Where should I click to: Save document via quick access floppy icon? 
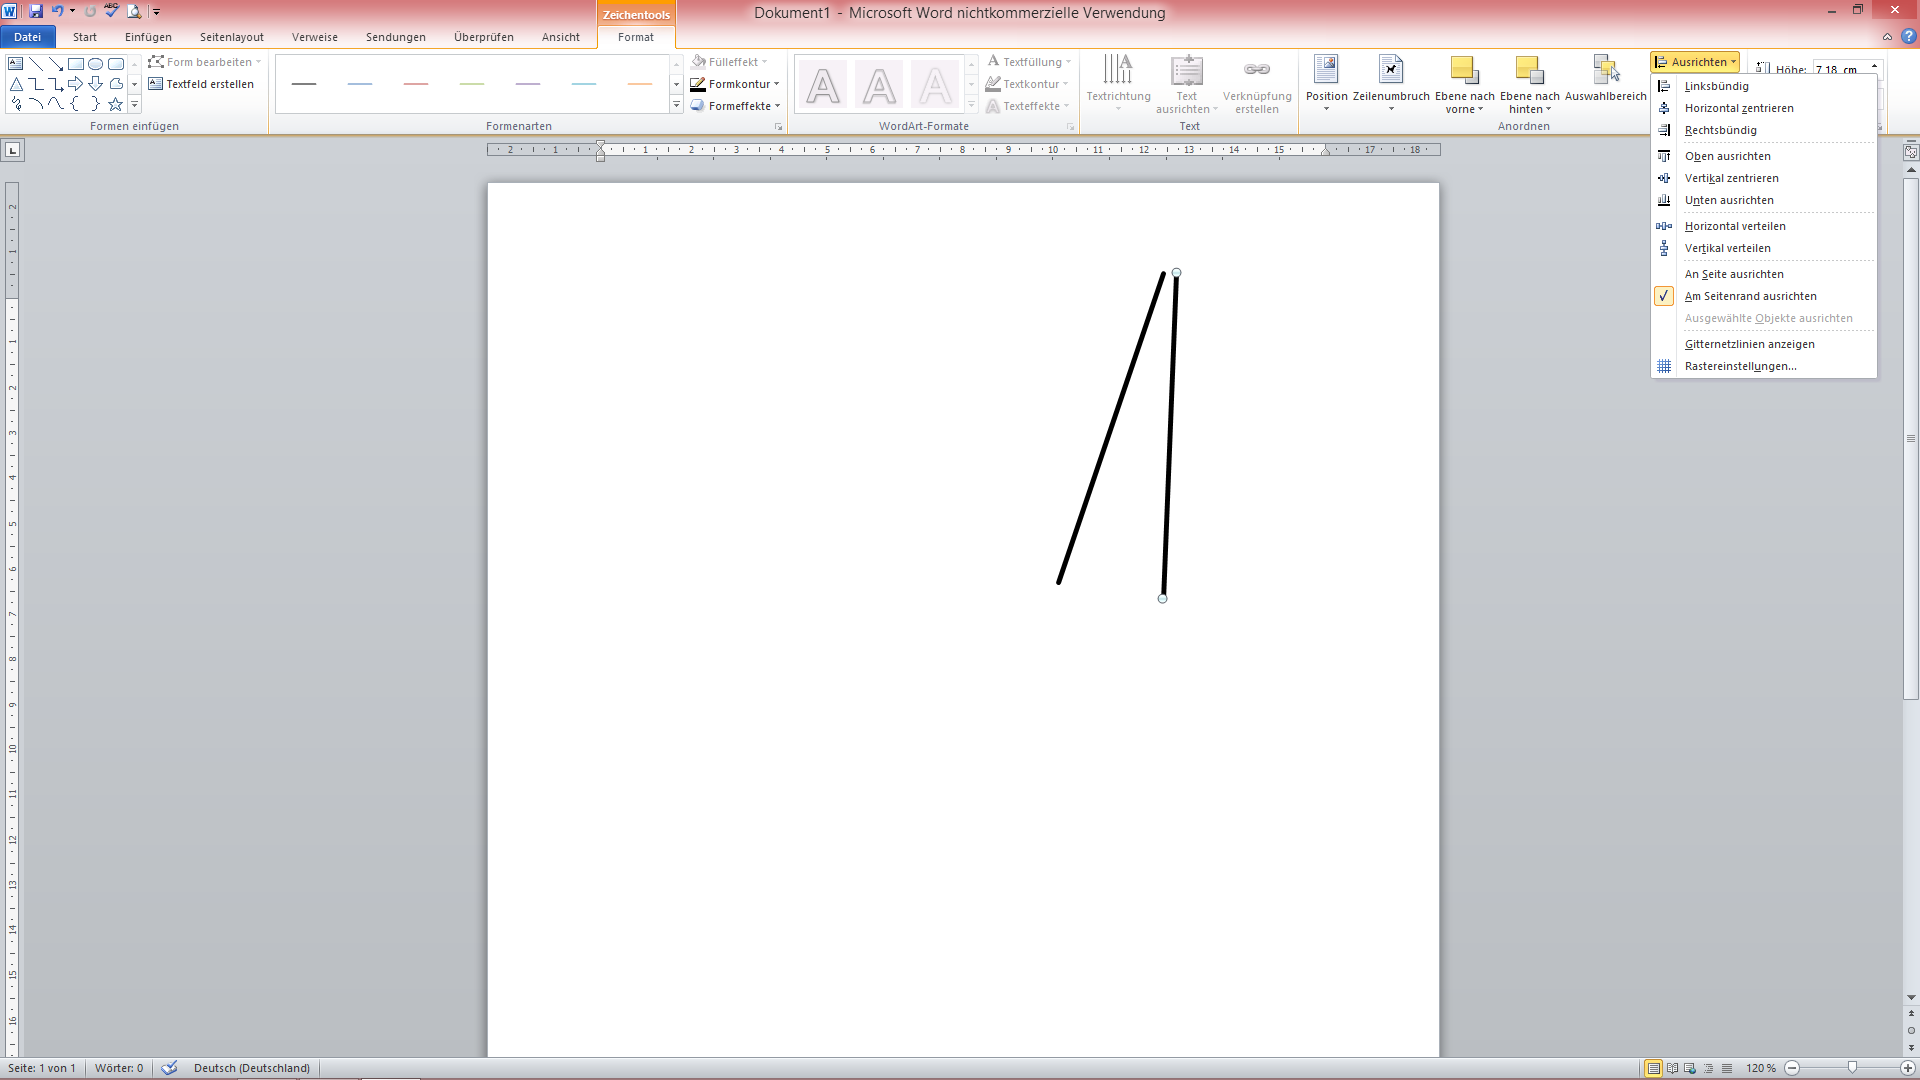pos(36,11)
